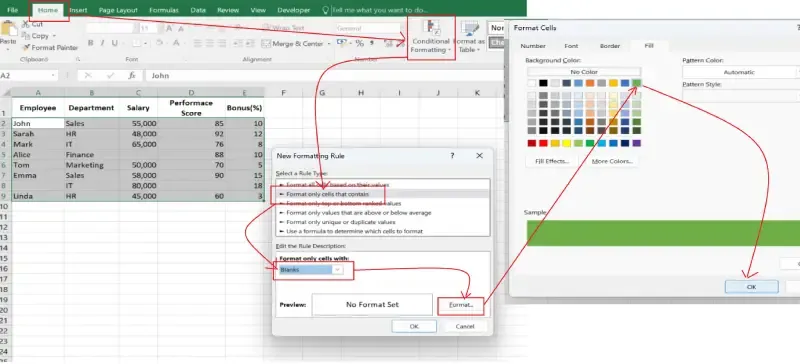Open the font name dropdown
The height and width of the screenshot is (364, 800).
click(x=135, y=29)
